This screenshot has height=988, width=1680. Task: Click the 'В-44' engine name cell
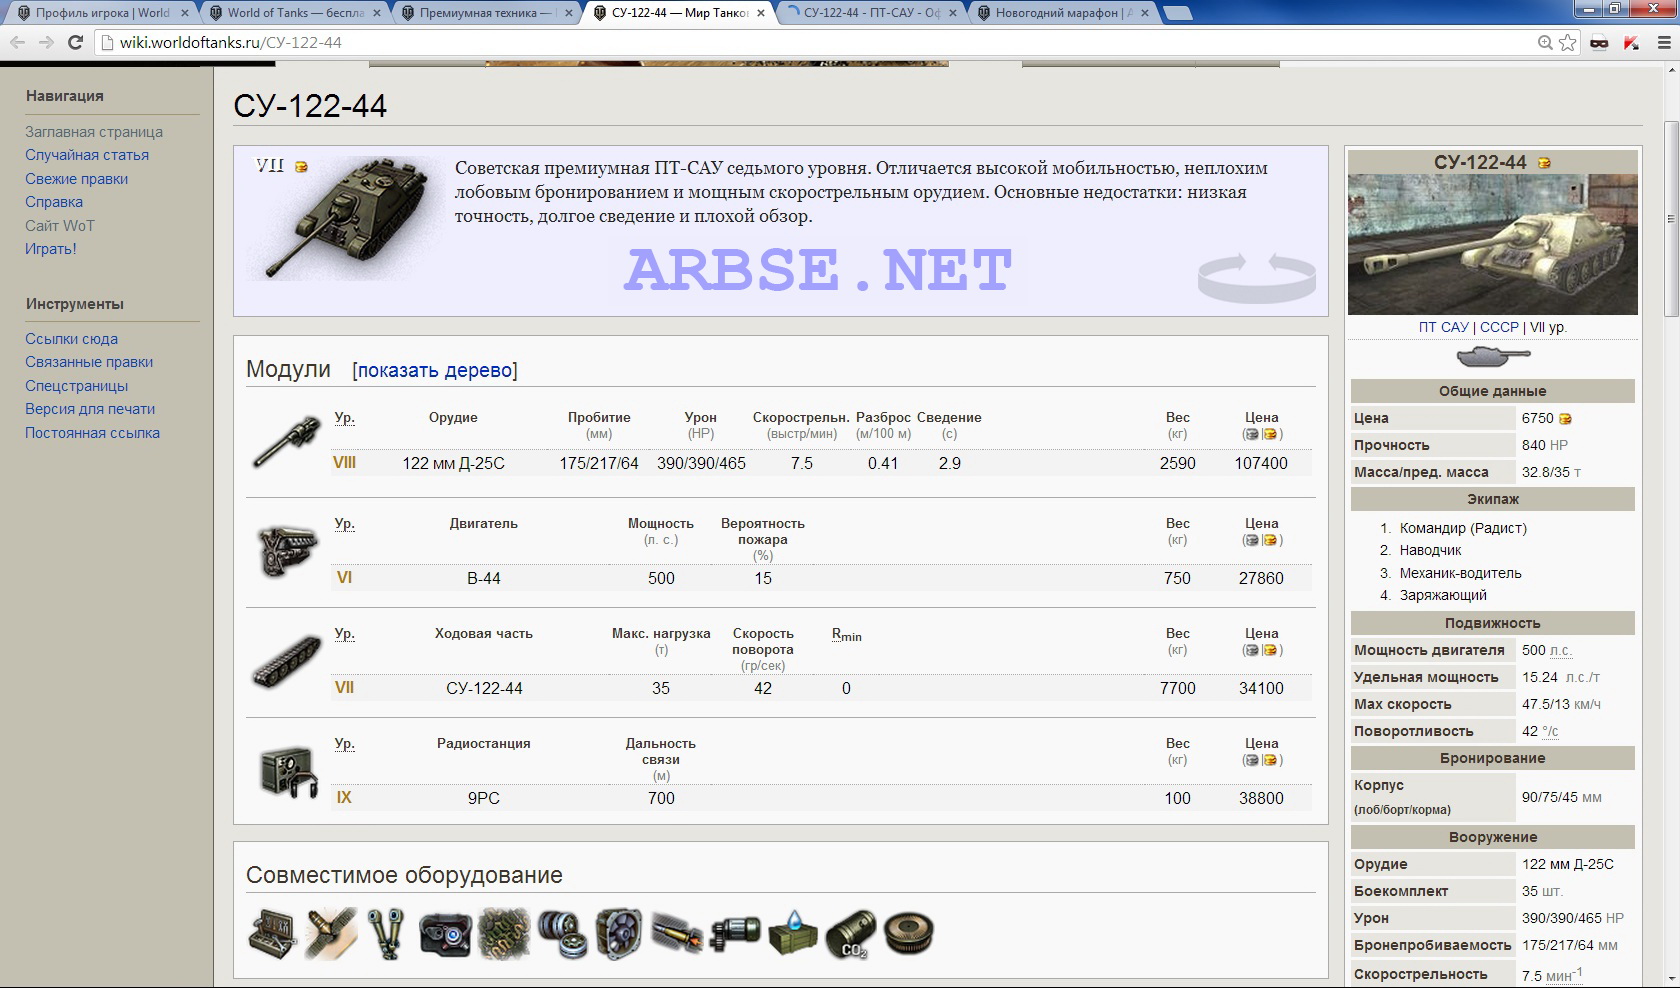(484, 578)
